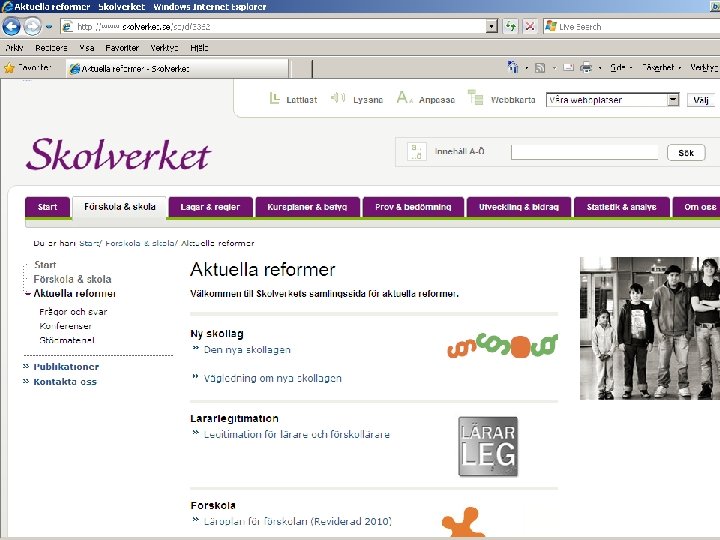This screenshot has width=720, height=540.
Task: Click Förskola & skola in left sidebar
Action: point(72,279)
